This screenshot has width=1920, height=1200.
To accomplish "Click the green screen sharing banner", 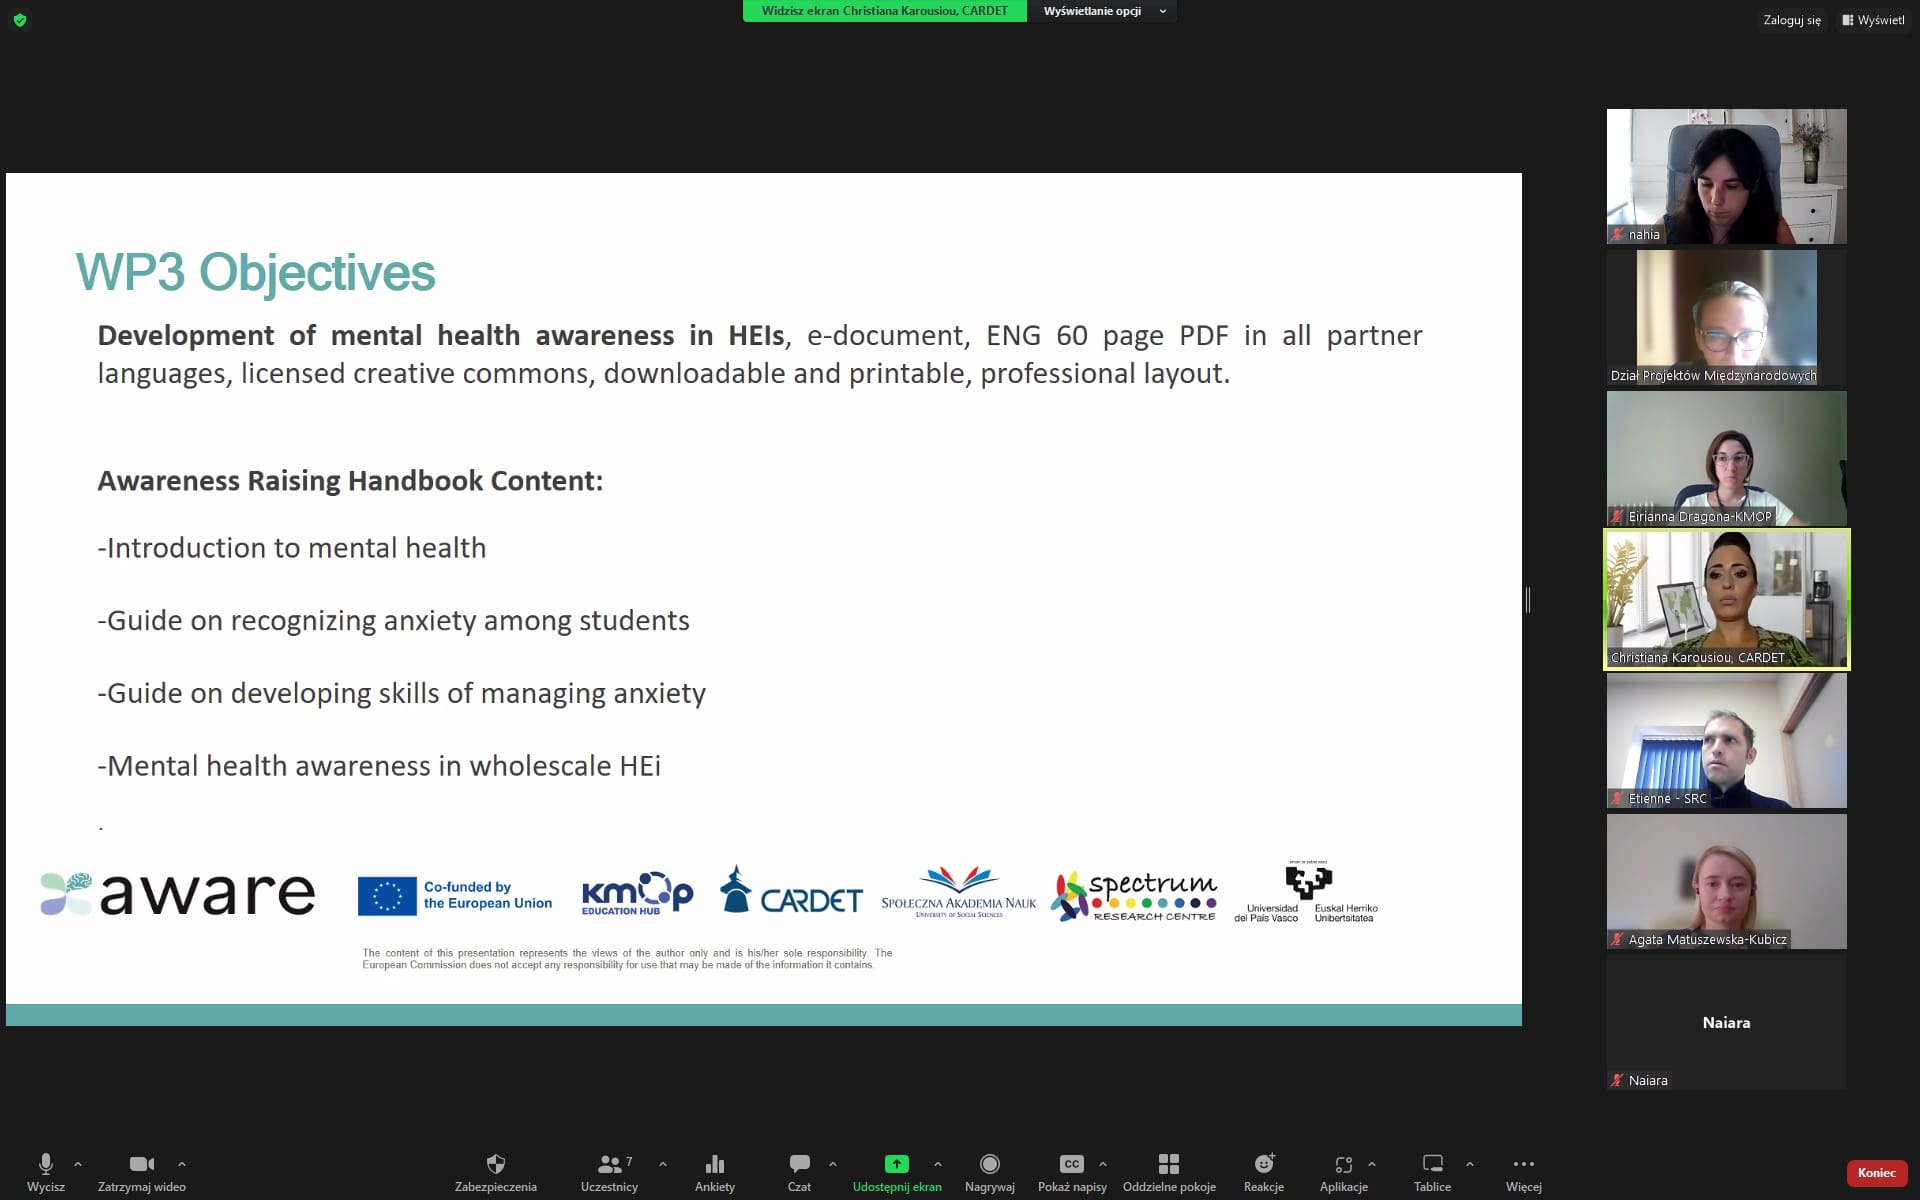I will pyautogui.click(x=884, y=11).
